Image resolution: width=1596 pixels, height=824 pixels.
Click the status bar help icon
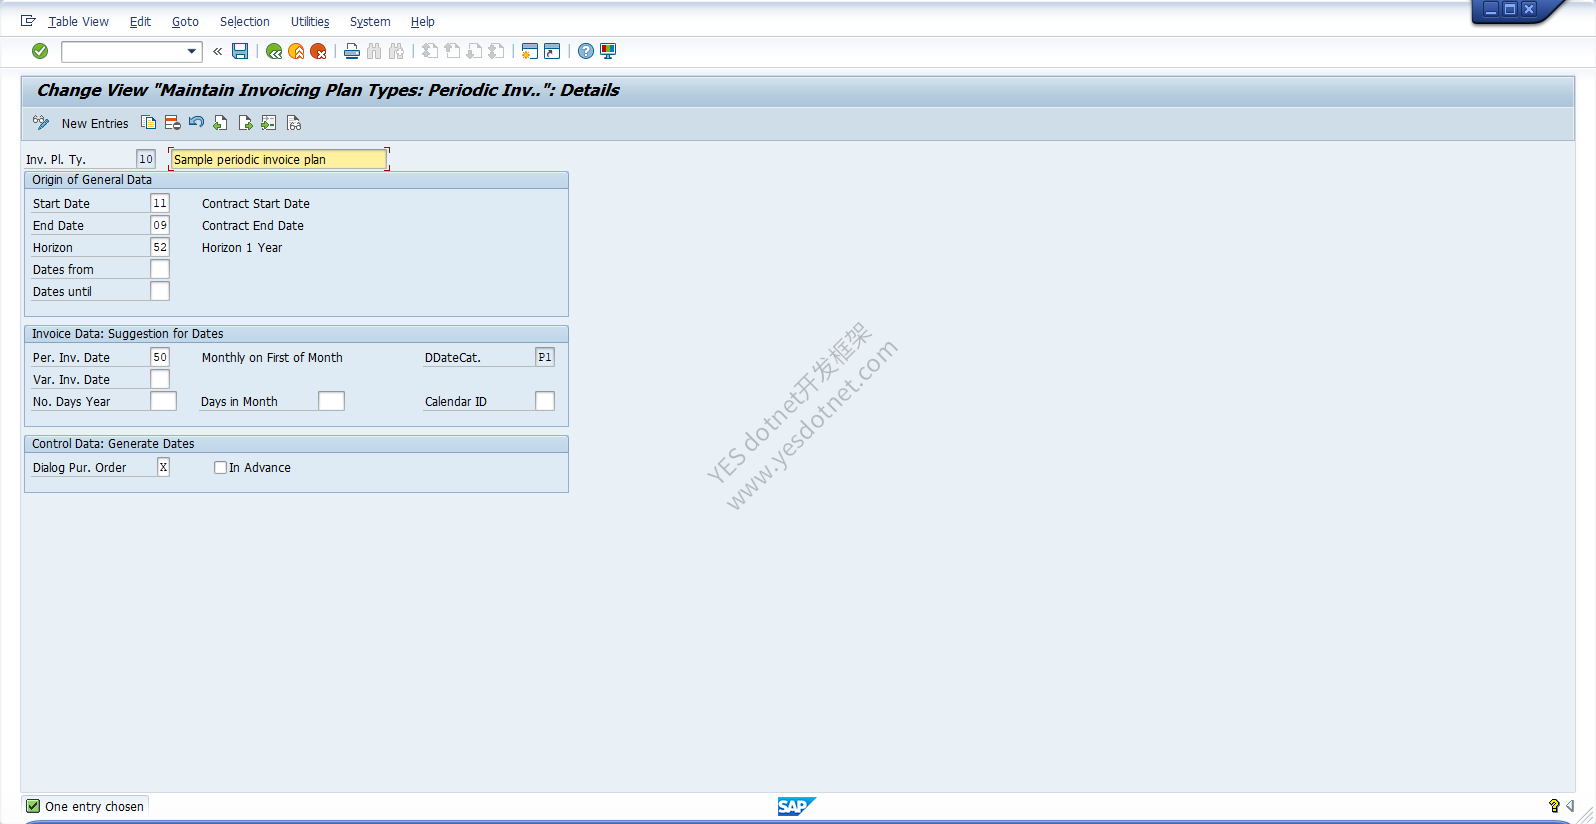coord(1554,806)
